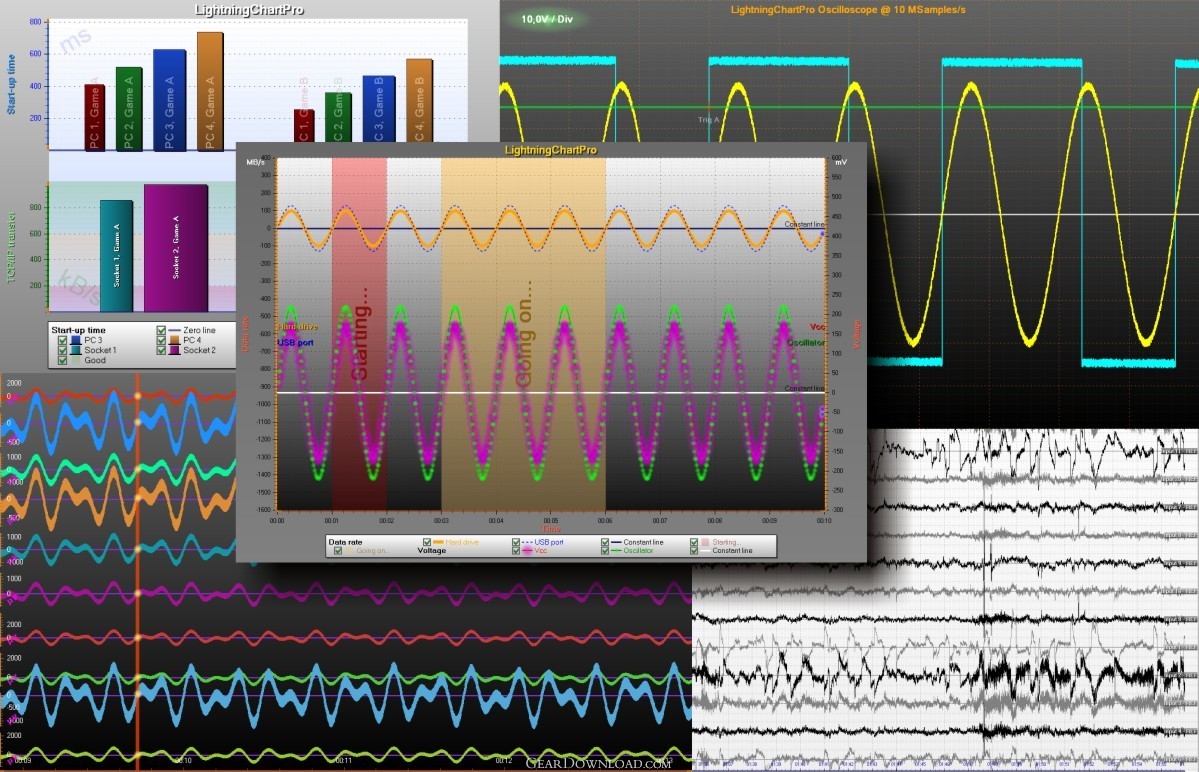Click the ms unit watermark label in the bar chart
1199x772 pixels.
click(x=76, y=40)
